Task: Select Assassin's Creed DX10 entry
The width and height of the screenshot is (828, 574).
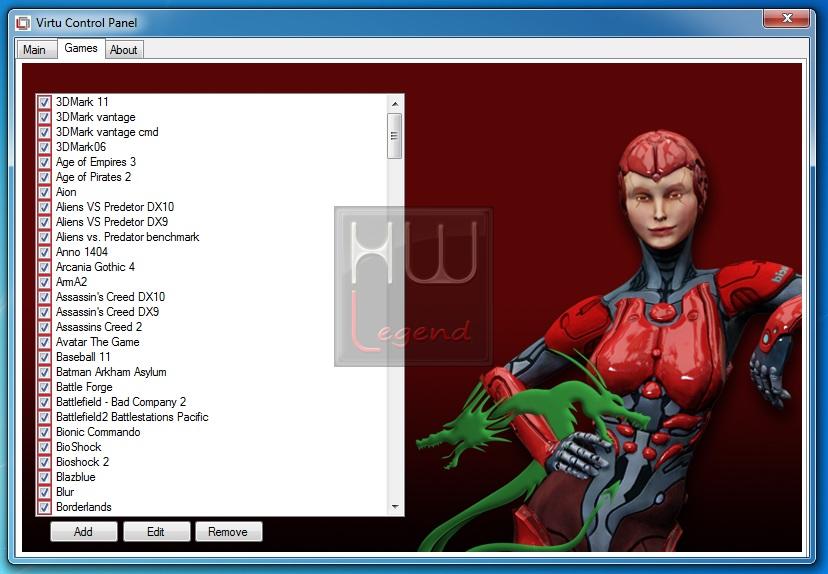Action: click(110, 297)
